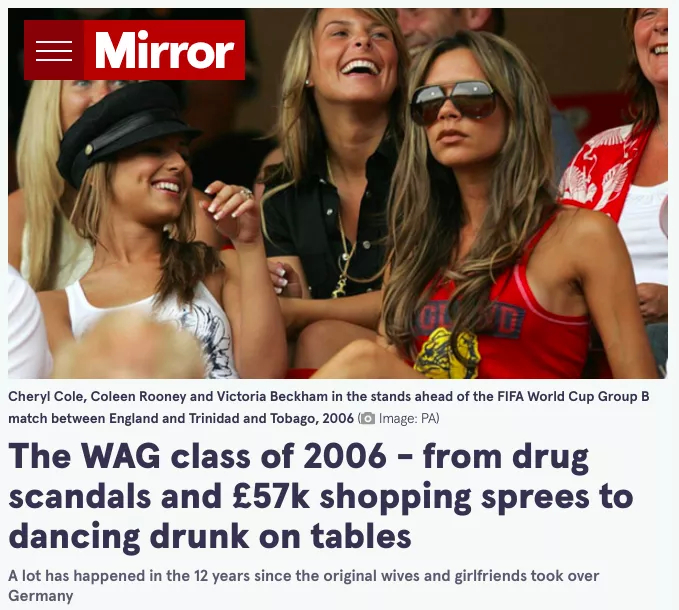Click the white printed tank top in photo
The image size is (679, 610).
[158, 323]
